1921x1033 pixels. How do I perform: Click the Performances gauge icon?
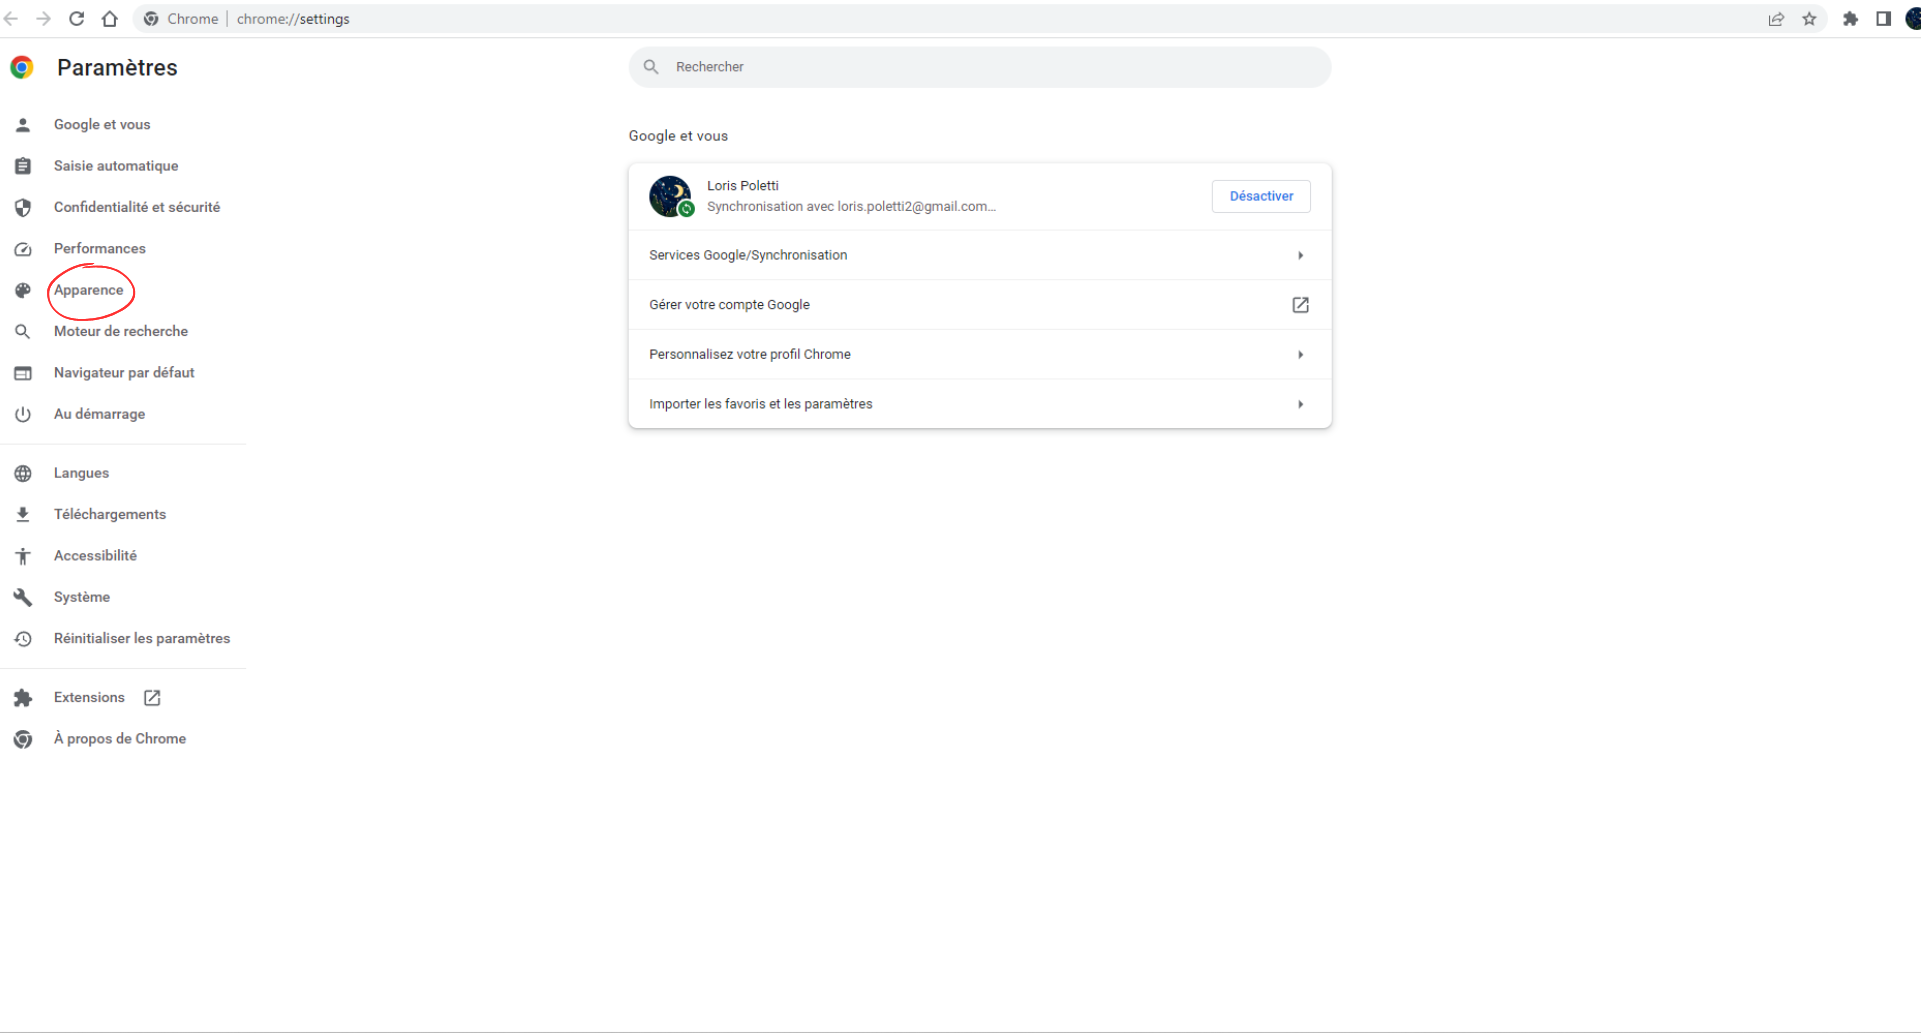[x=23, y=249]
